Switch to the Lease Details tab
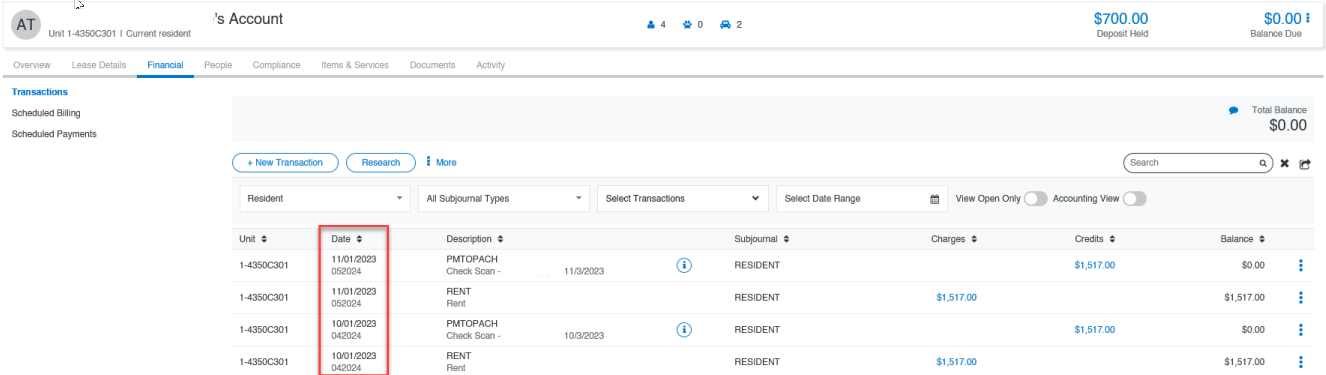The height and width of the screenshot is (375, 1326). [99, 65]
